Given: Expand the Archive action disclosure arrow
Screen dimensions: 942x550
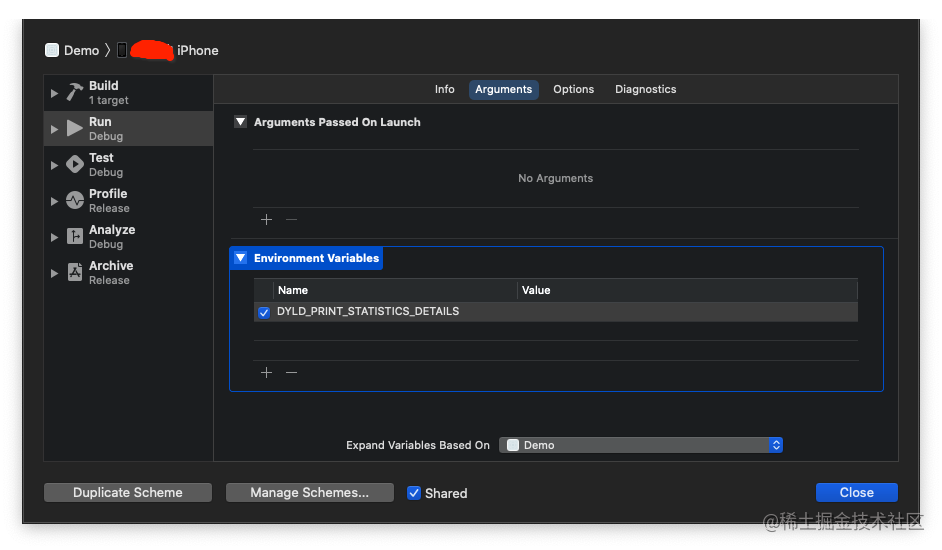Looking at the screenshot, I should [54, 273].
